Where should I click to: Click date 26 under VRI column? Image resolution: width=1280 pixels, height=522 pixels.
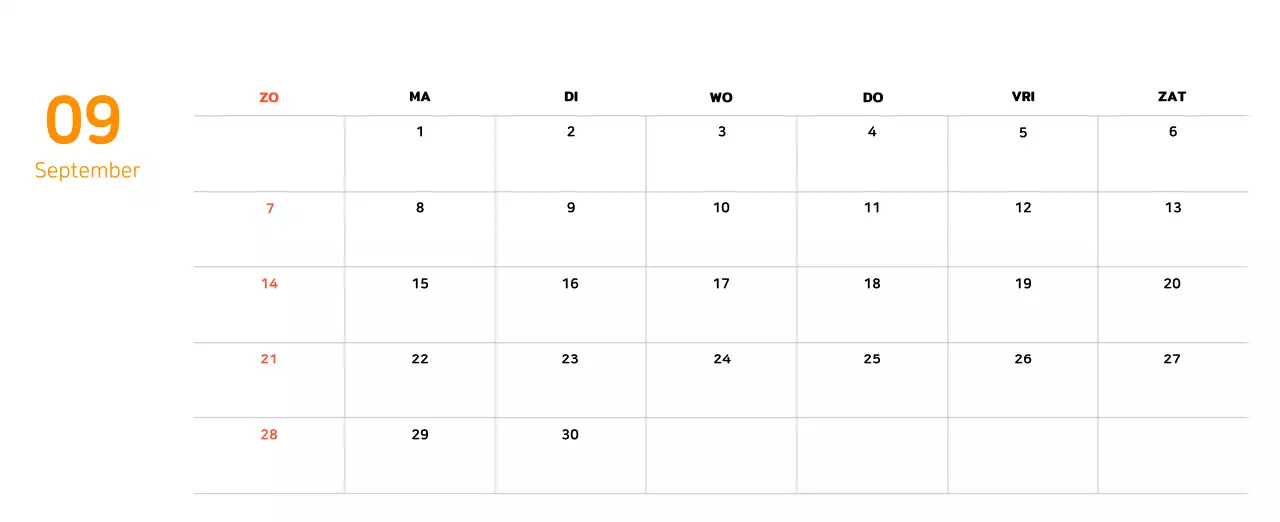tap(1023, 359)
